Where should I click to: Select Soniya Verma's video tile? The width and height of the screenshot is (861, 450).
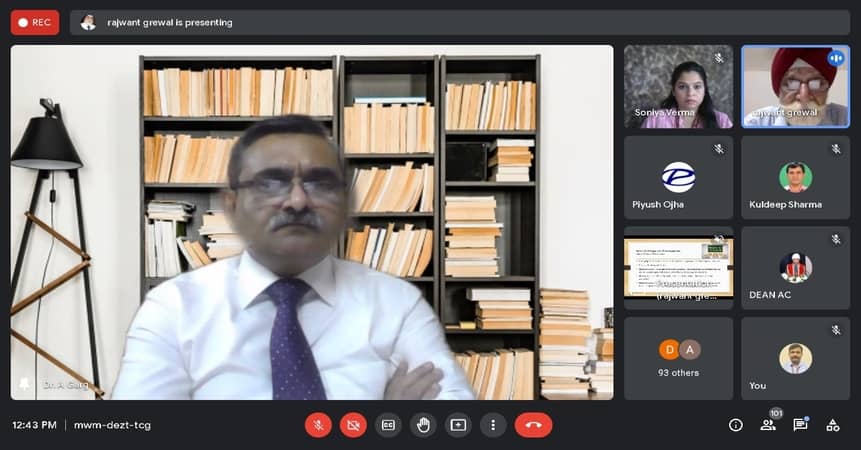(678, 86)
